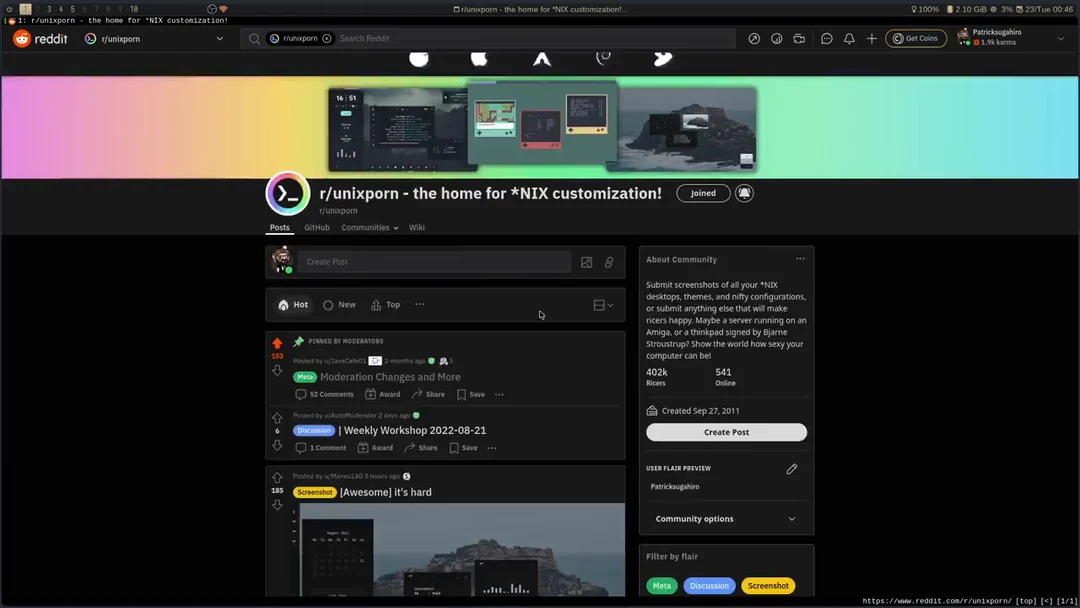Click the image upload icon beside Create Post
This screenshot has height=608, width=1080.
point(587,262)
